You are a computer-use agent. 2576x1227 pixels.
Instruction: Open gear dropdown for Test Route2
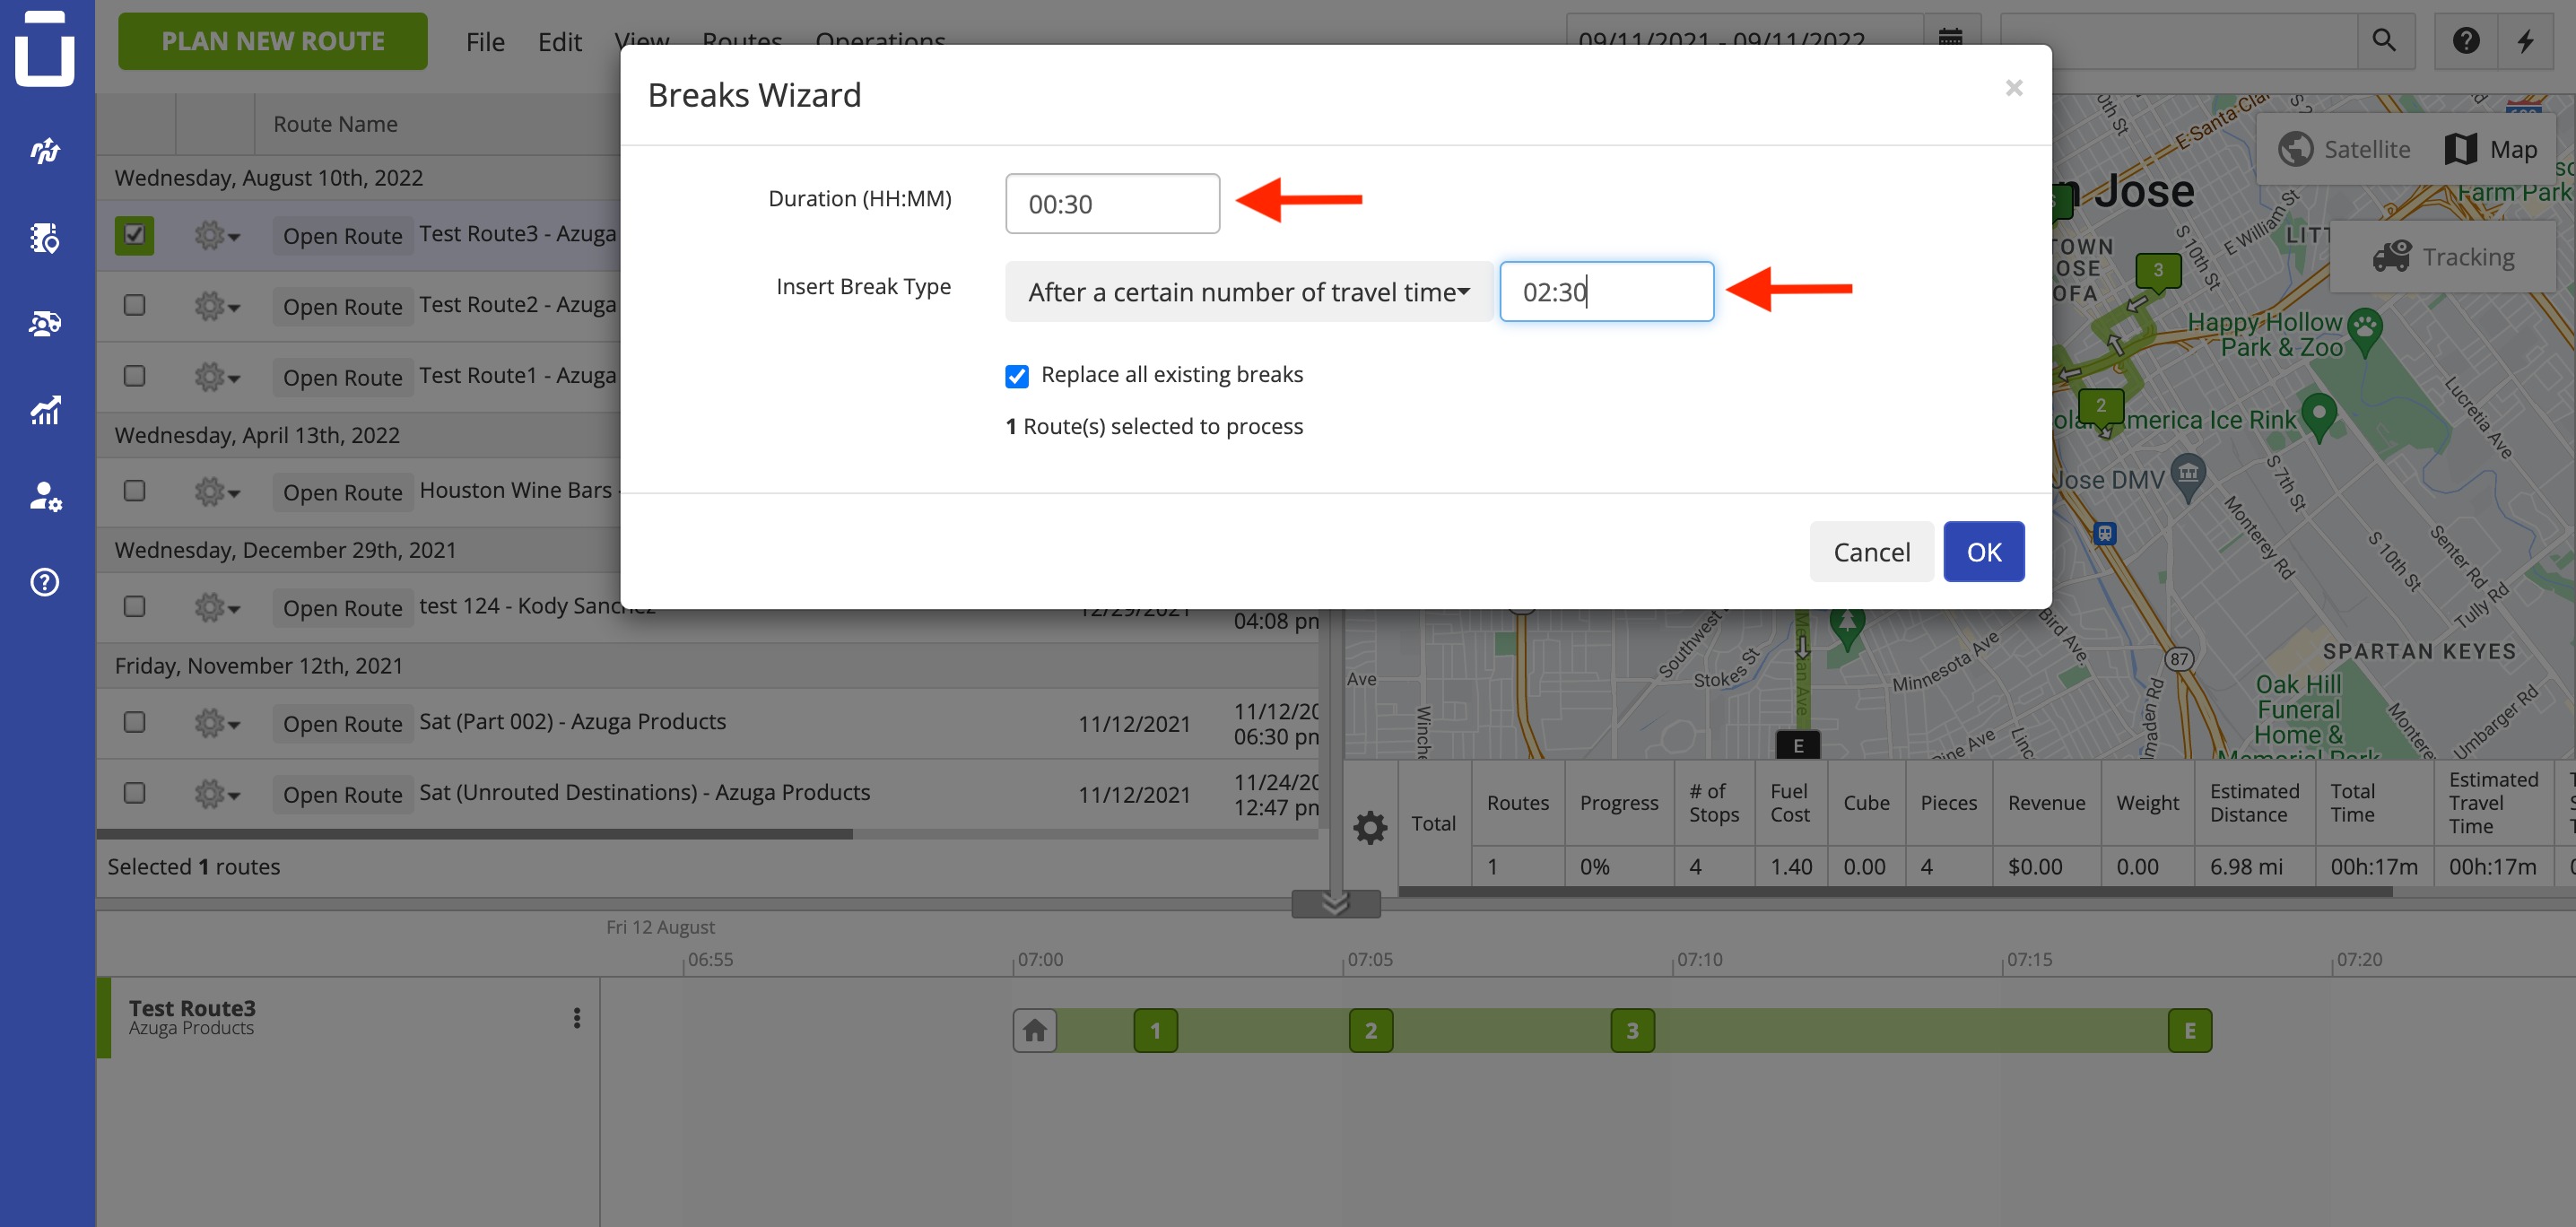pos(217,306)
